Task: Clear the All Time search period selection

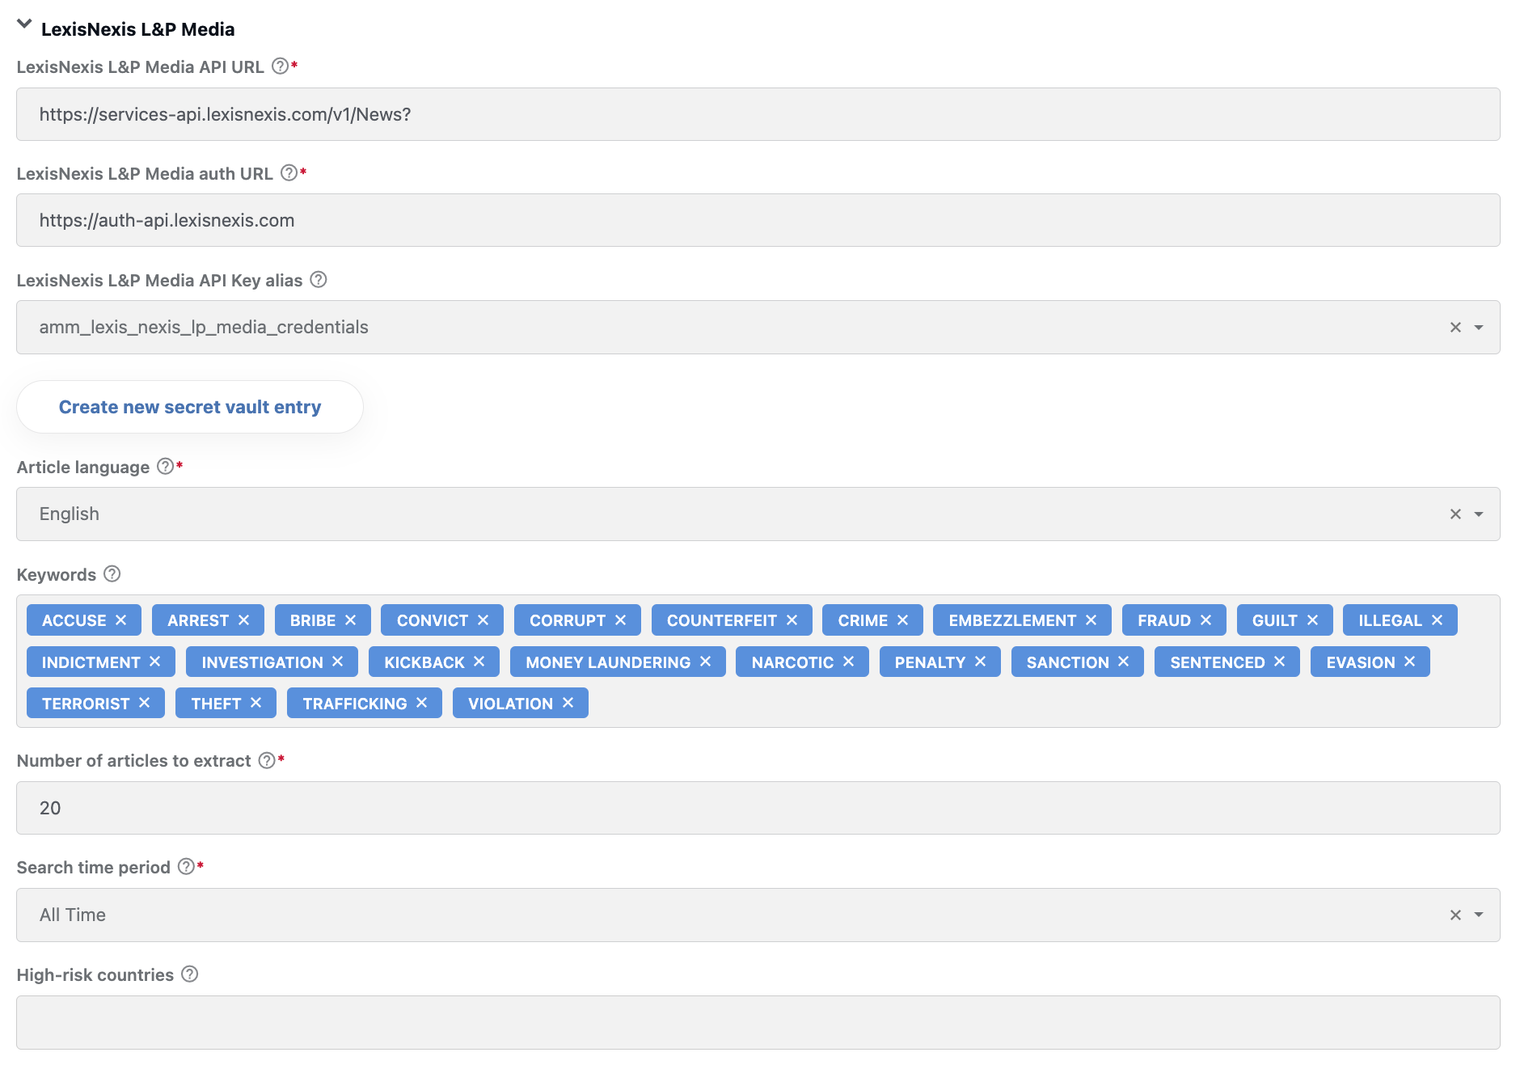Action: (1456, 915)
